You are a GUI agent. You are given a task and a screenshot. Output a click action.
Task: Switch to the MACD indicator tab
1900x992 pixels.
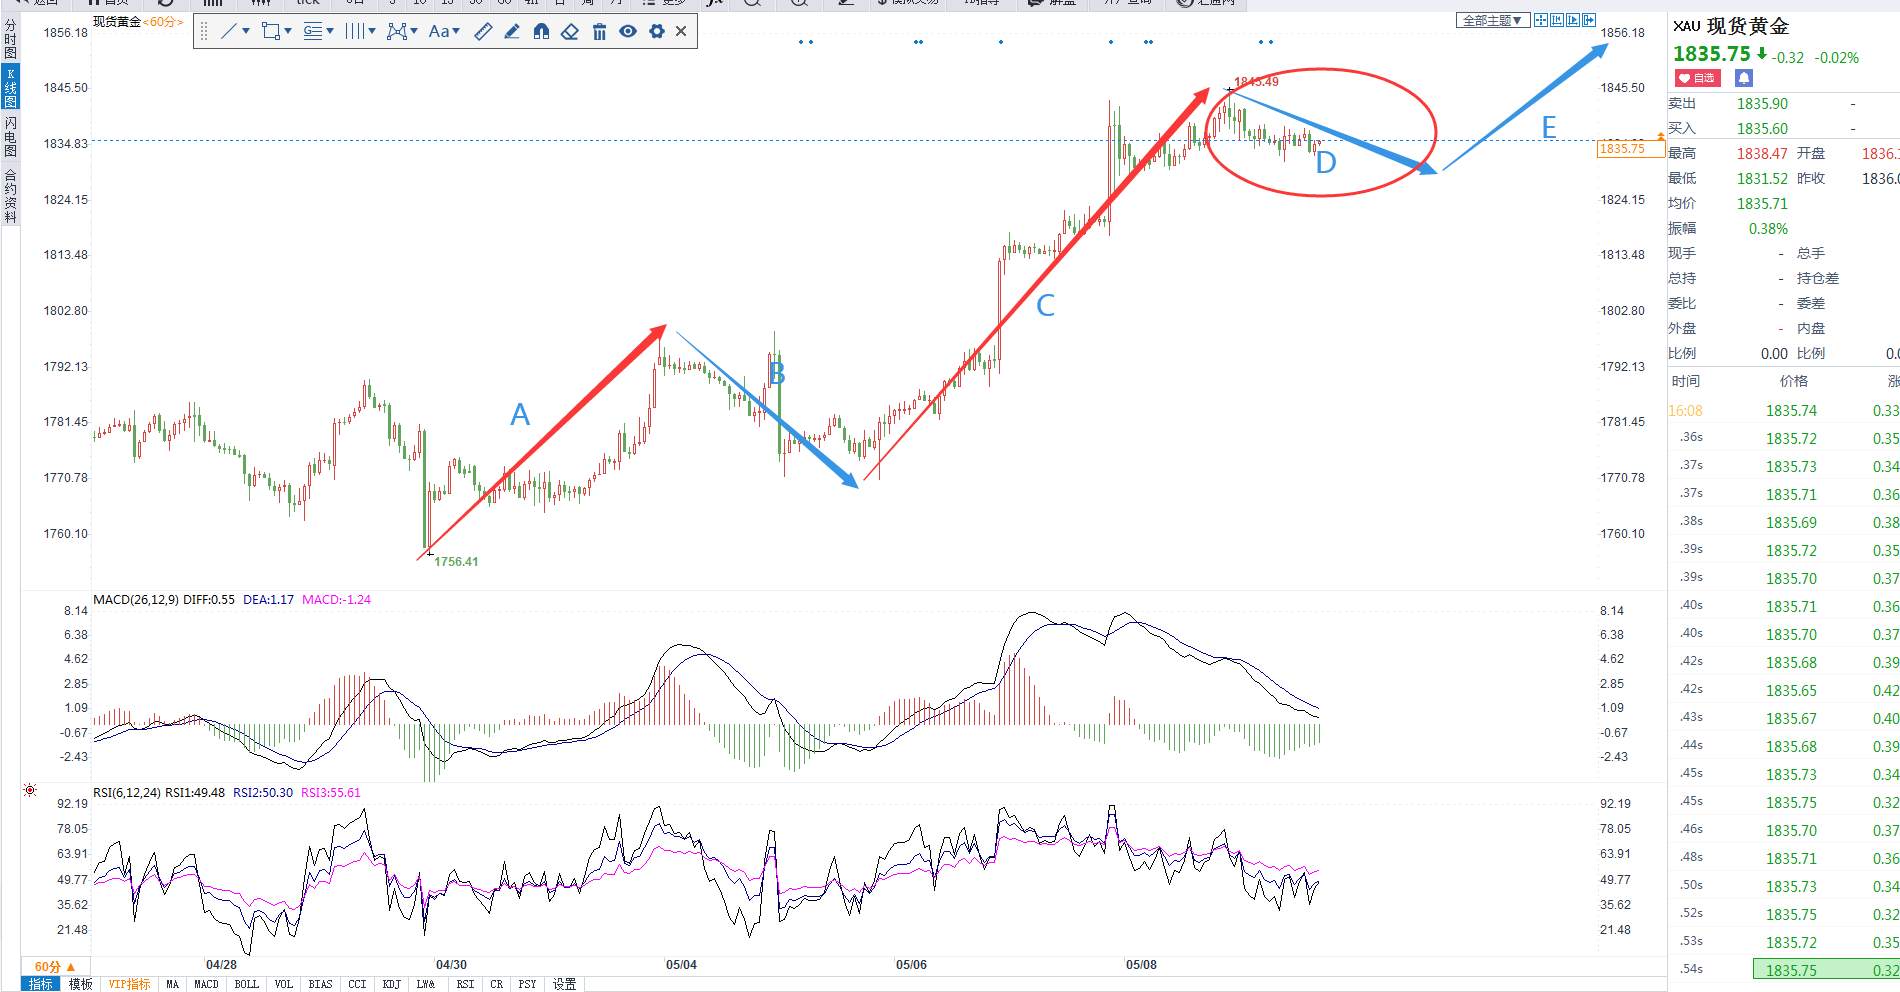(x=206, y=984)
